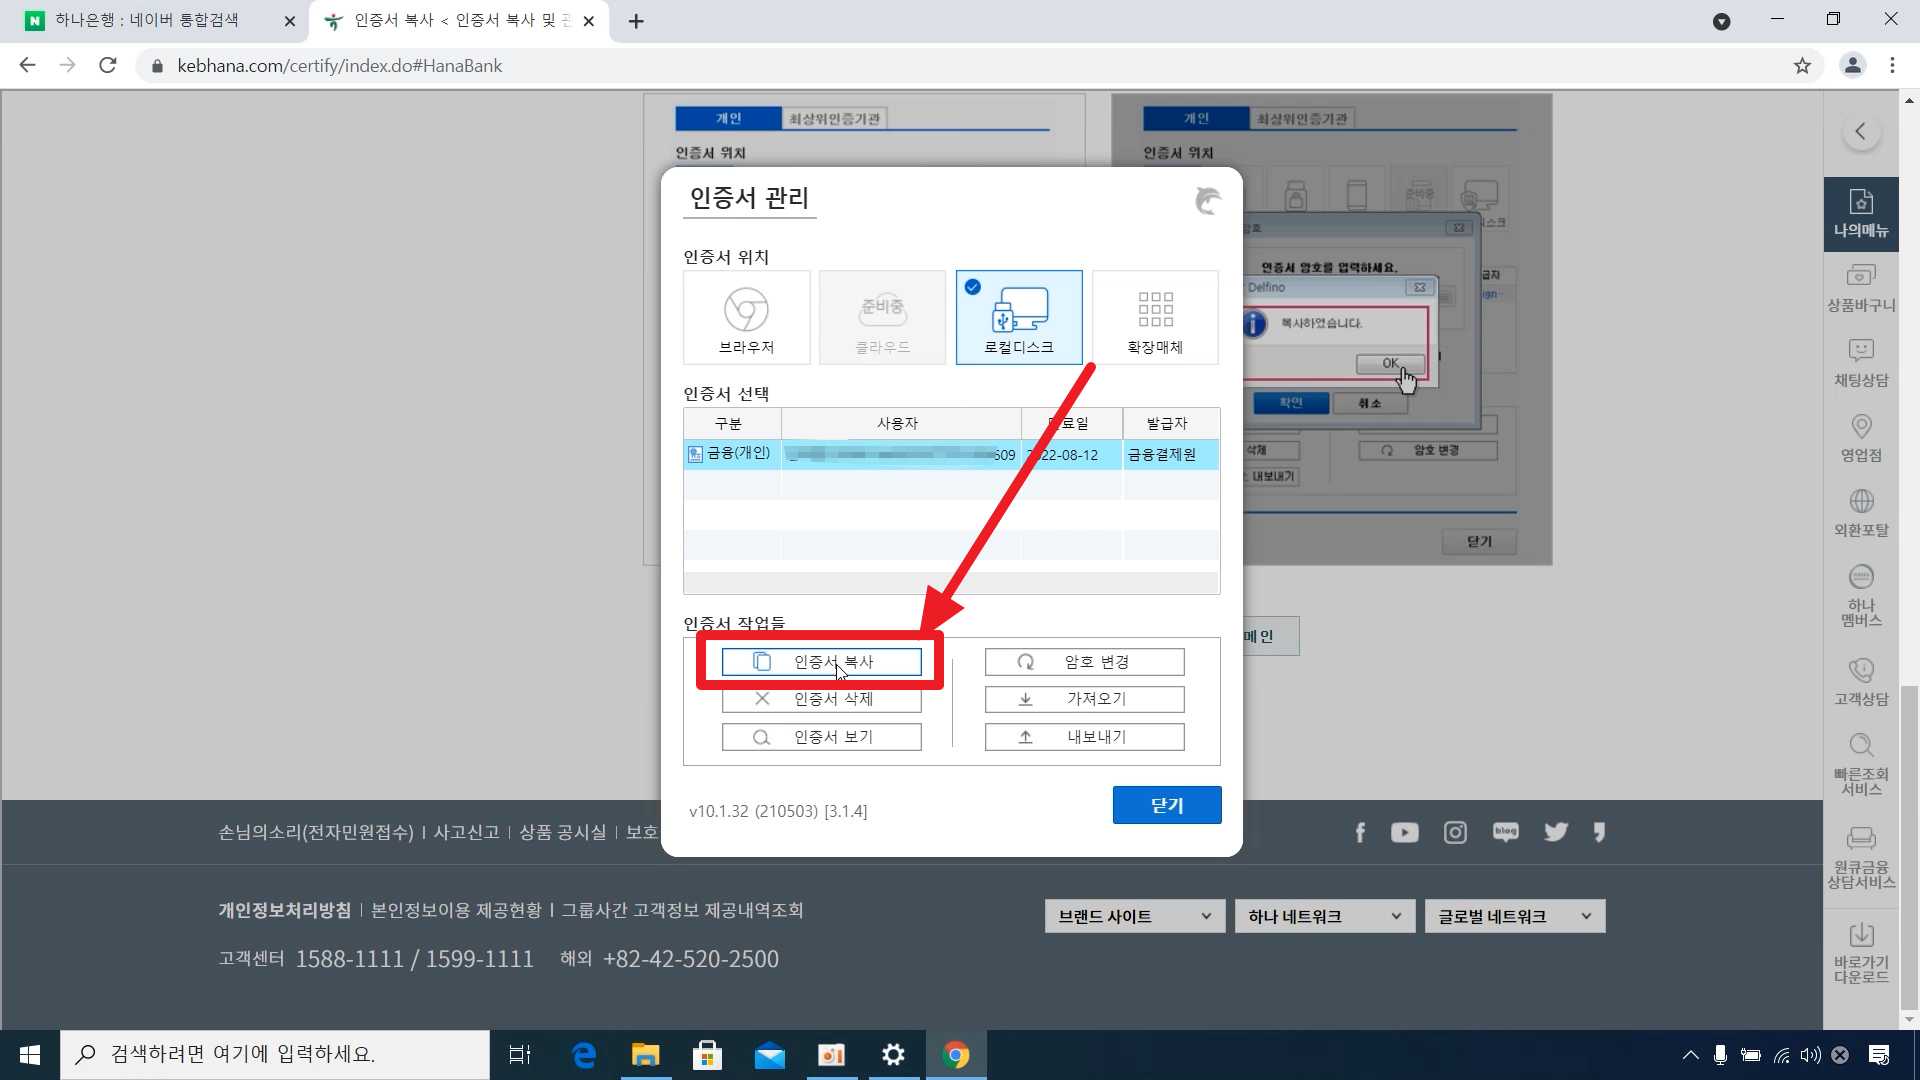Click 닫기 button in dialog
Screen dimensions: 1920x1080
pyautogui.click(x=1166, y=805)
